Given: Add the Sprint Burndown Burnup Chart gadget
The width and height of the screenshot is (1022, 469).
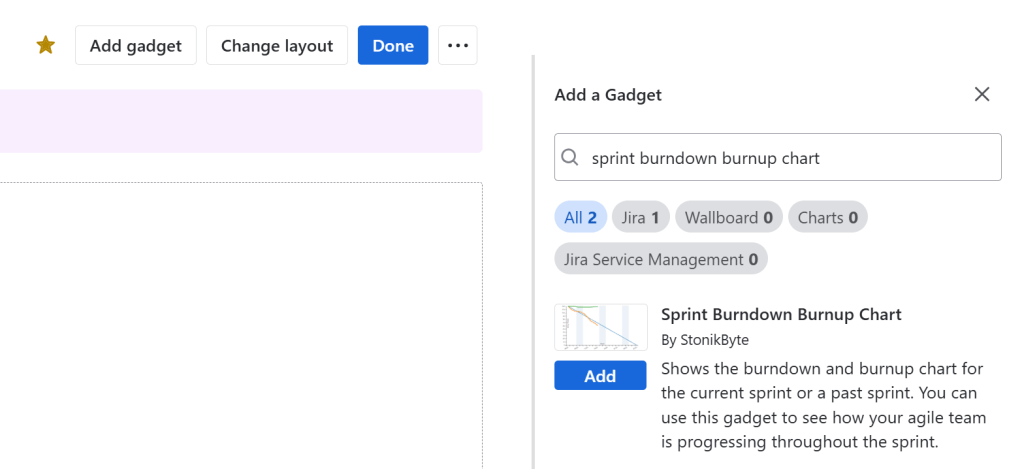Looking at the screenshot, I should point(600,376).
